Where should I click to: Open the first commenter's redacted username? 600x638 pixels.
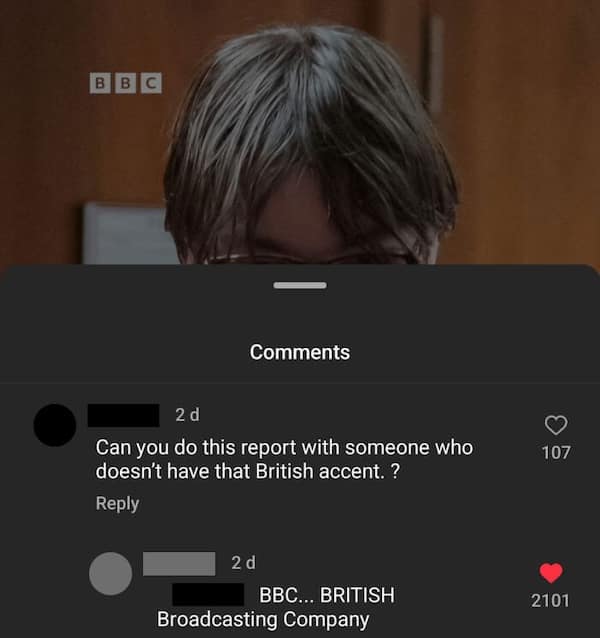[x=124, y=415]
